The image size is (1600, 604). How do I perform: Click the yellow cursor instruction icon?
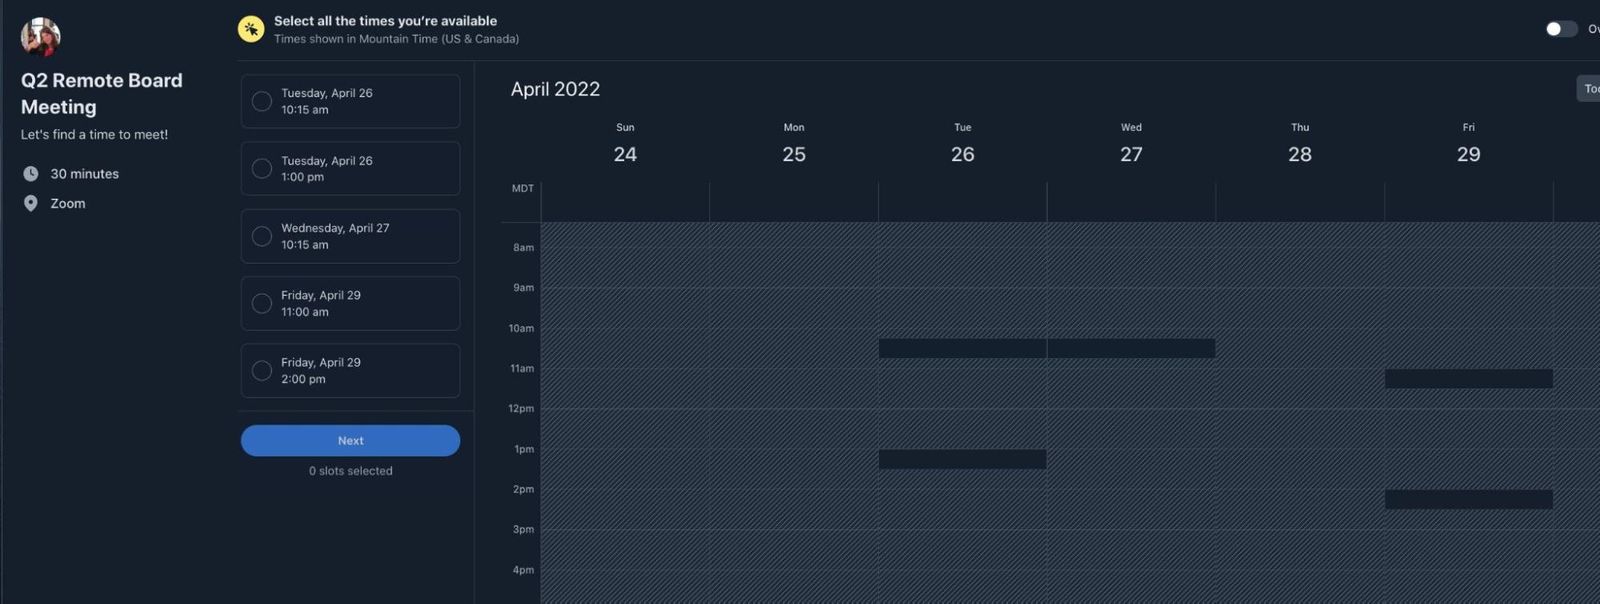pyautogui.click(x=249, y=28)
